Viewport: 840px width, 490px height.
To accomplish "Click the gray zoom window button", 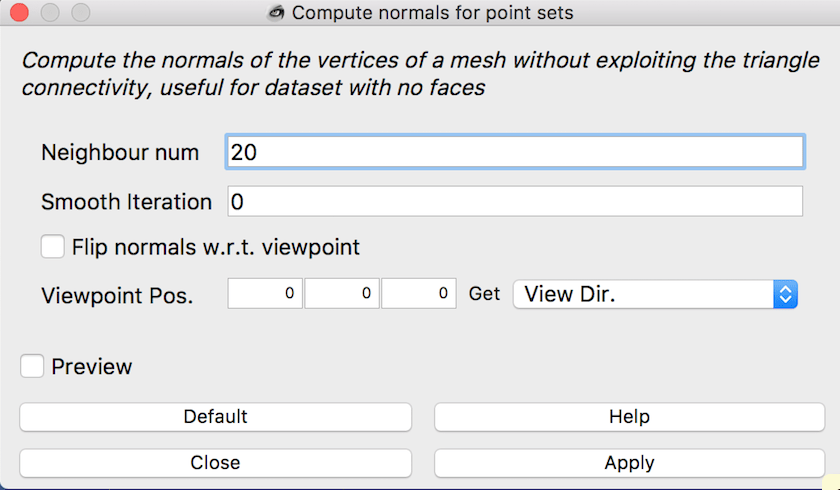I will click(x=81, y=12).
